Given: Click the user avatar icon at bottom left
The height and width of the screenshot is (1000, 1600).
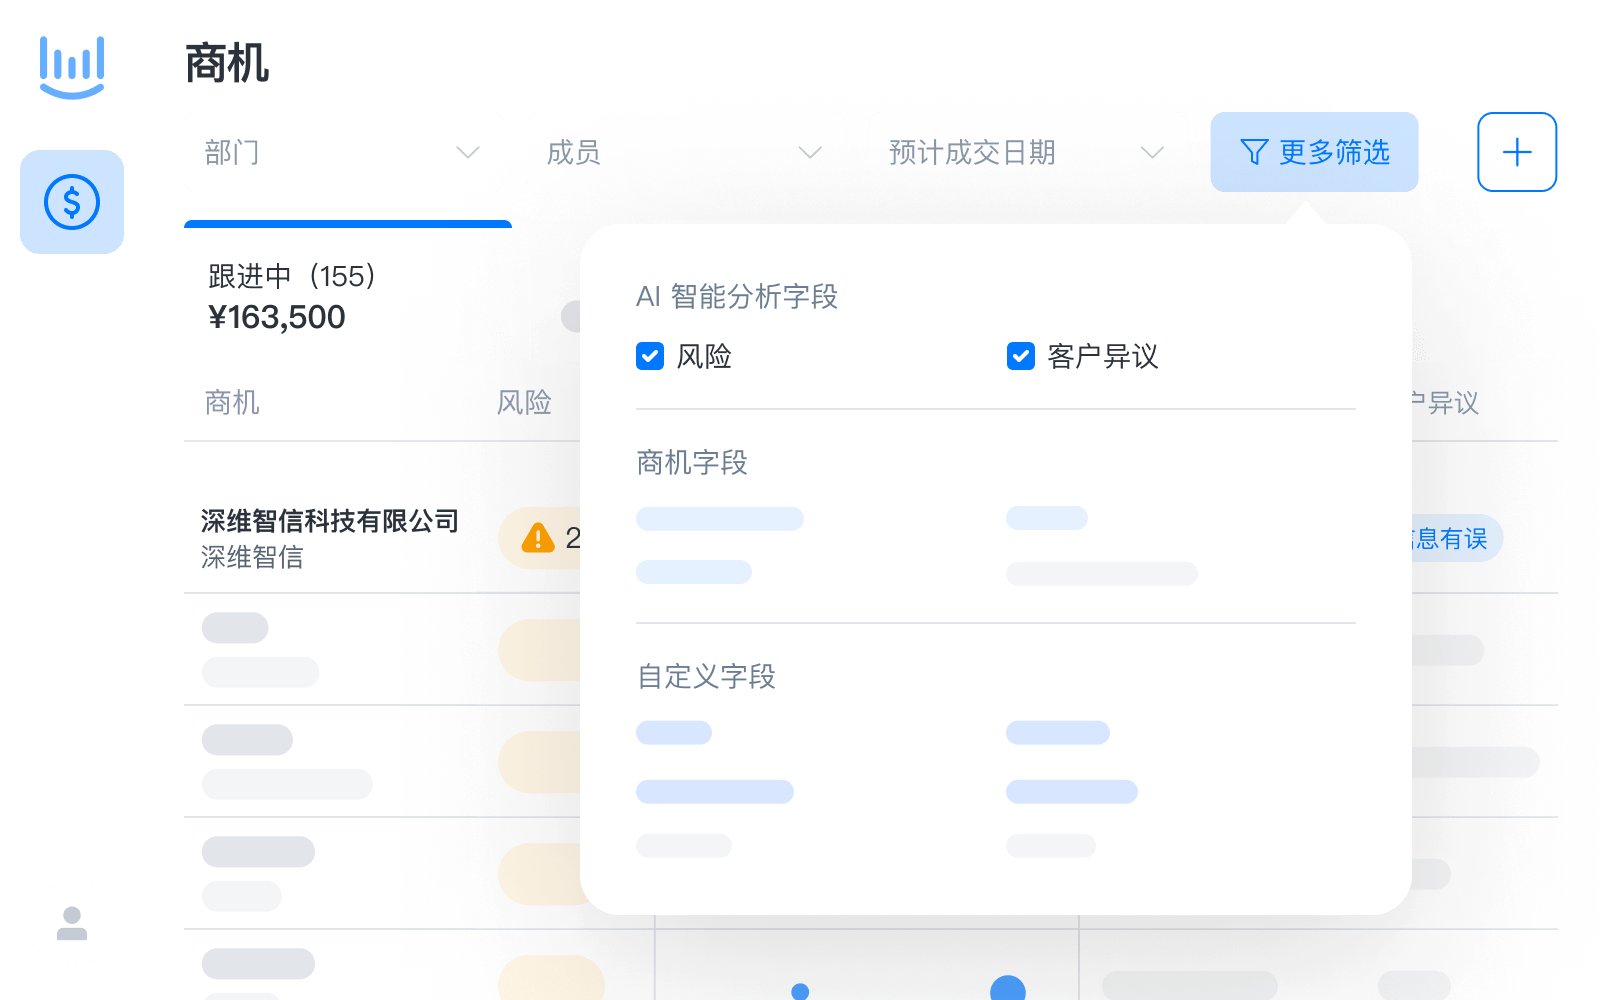Looking at the screenshot, I should pyautogui.click(x=71, y=924).
